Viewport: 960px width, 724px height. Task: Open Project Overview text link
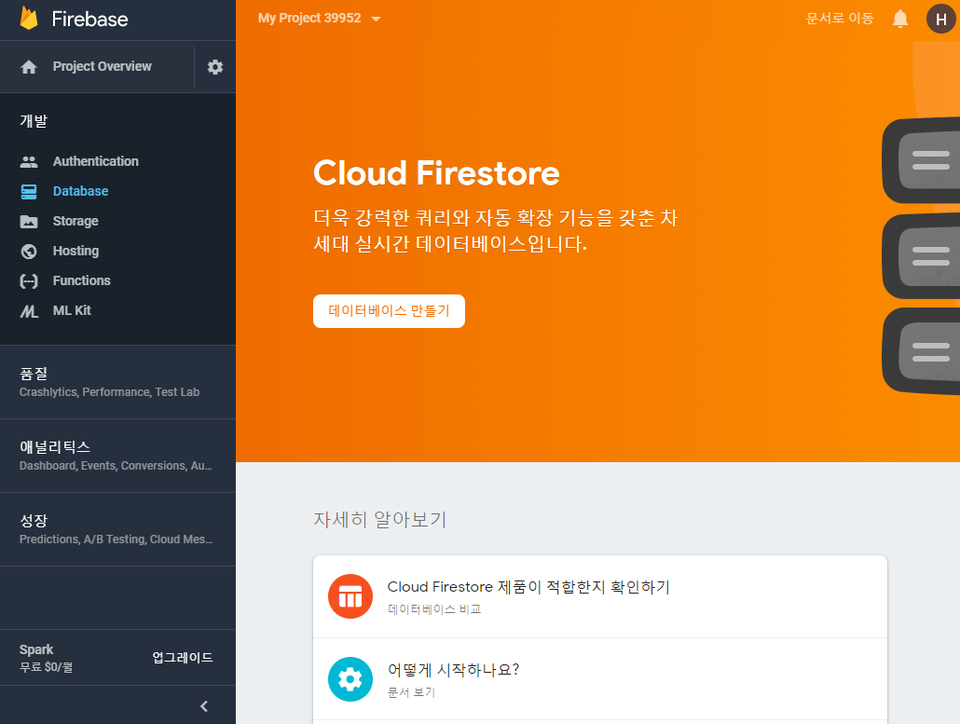point(102,66)
